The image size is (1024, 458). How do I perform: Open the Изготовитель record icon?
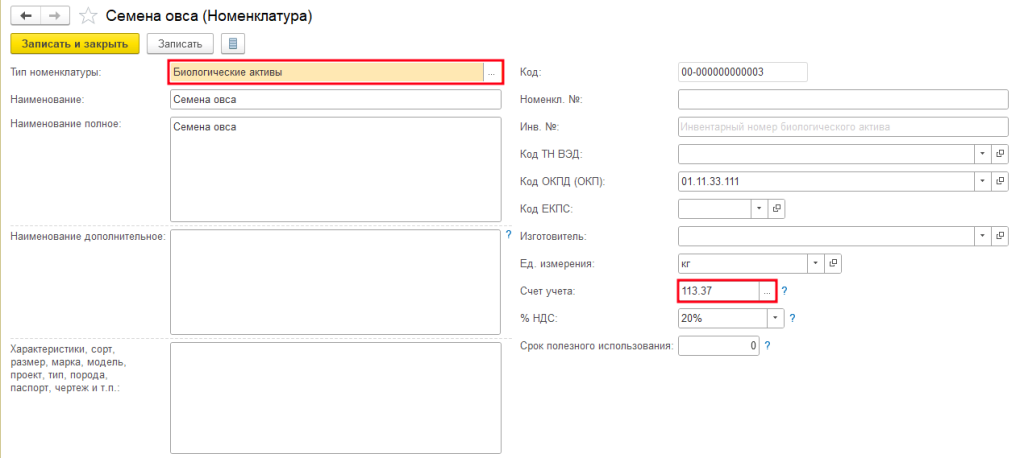pos(1000,236)
